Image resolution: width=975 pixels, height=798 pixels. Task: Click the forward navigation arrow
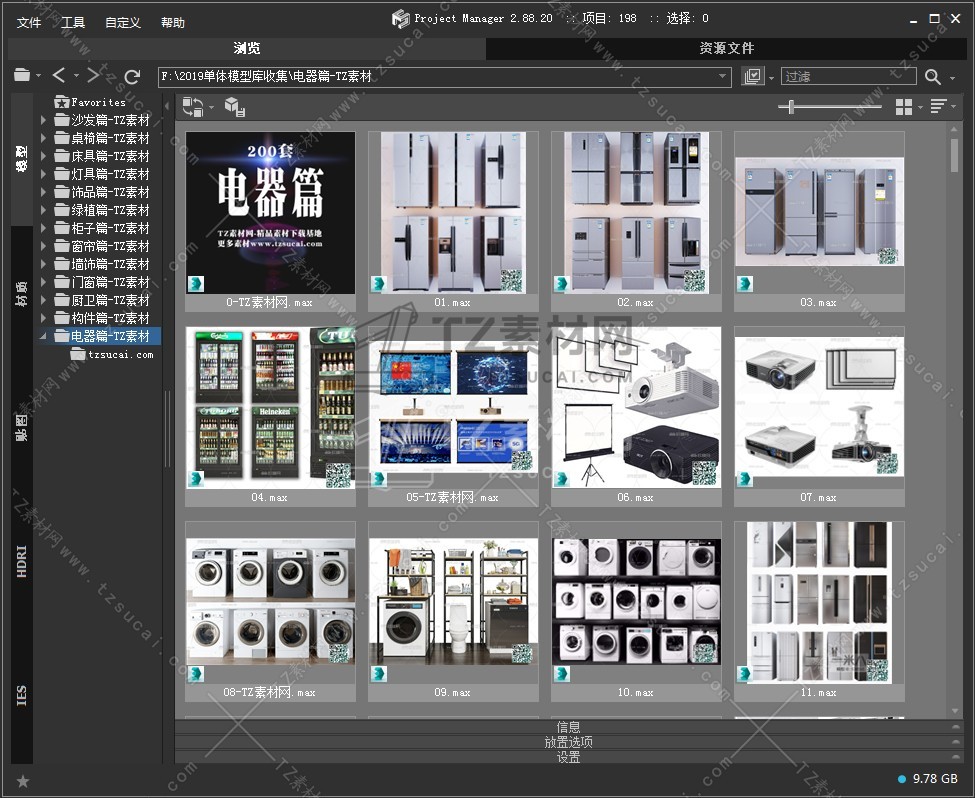tap(93, 76)
